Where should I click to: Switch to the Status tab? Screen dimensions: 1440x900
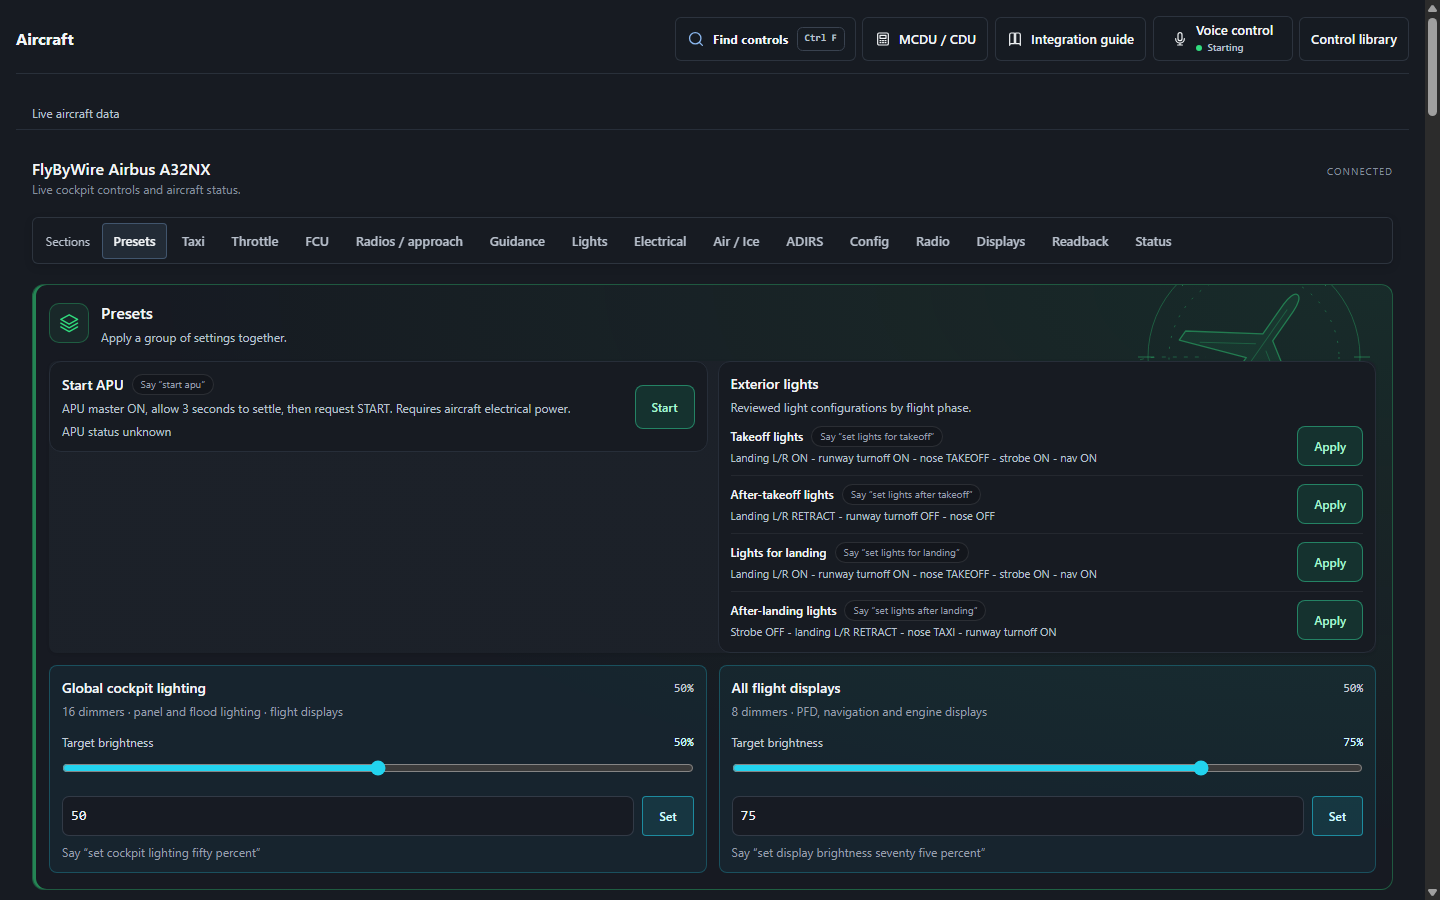click(1153, 241)
